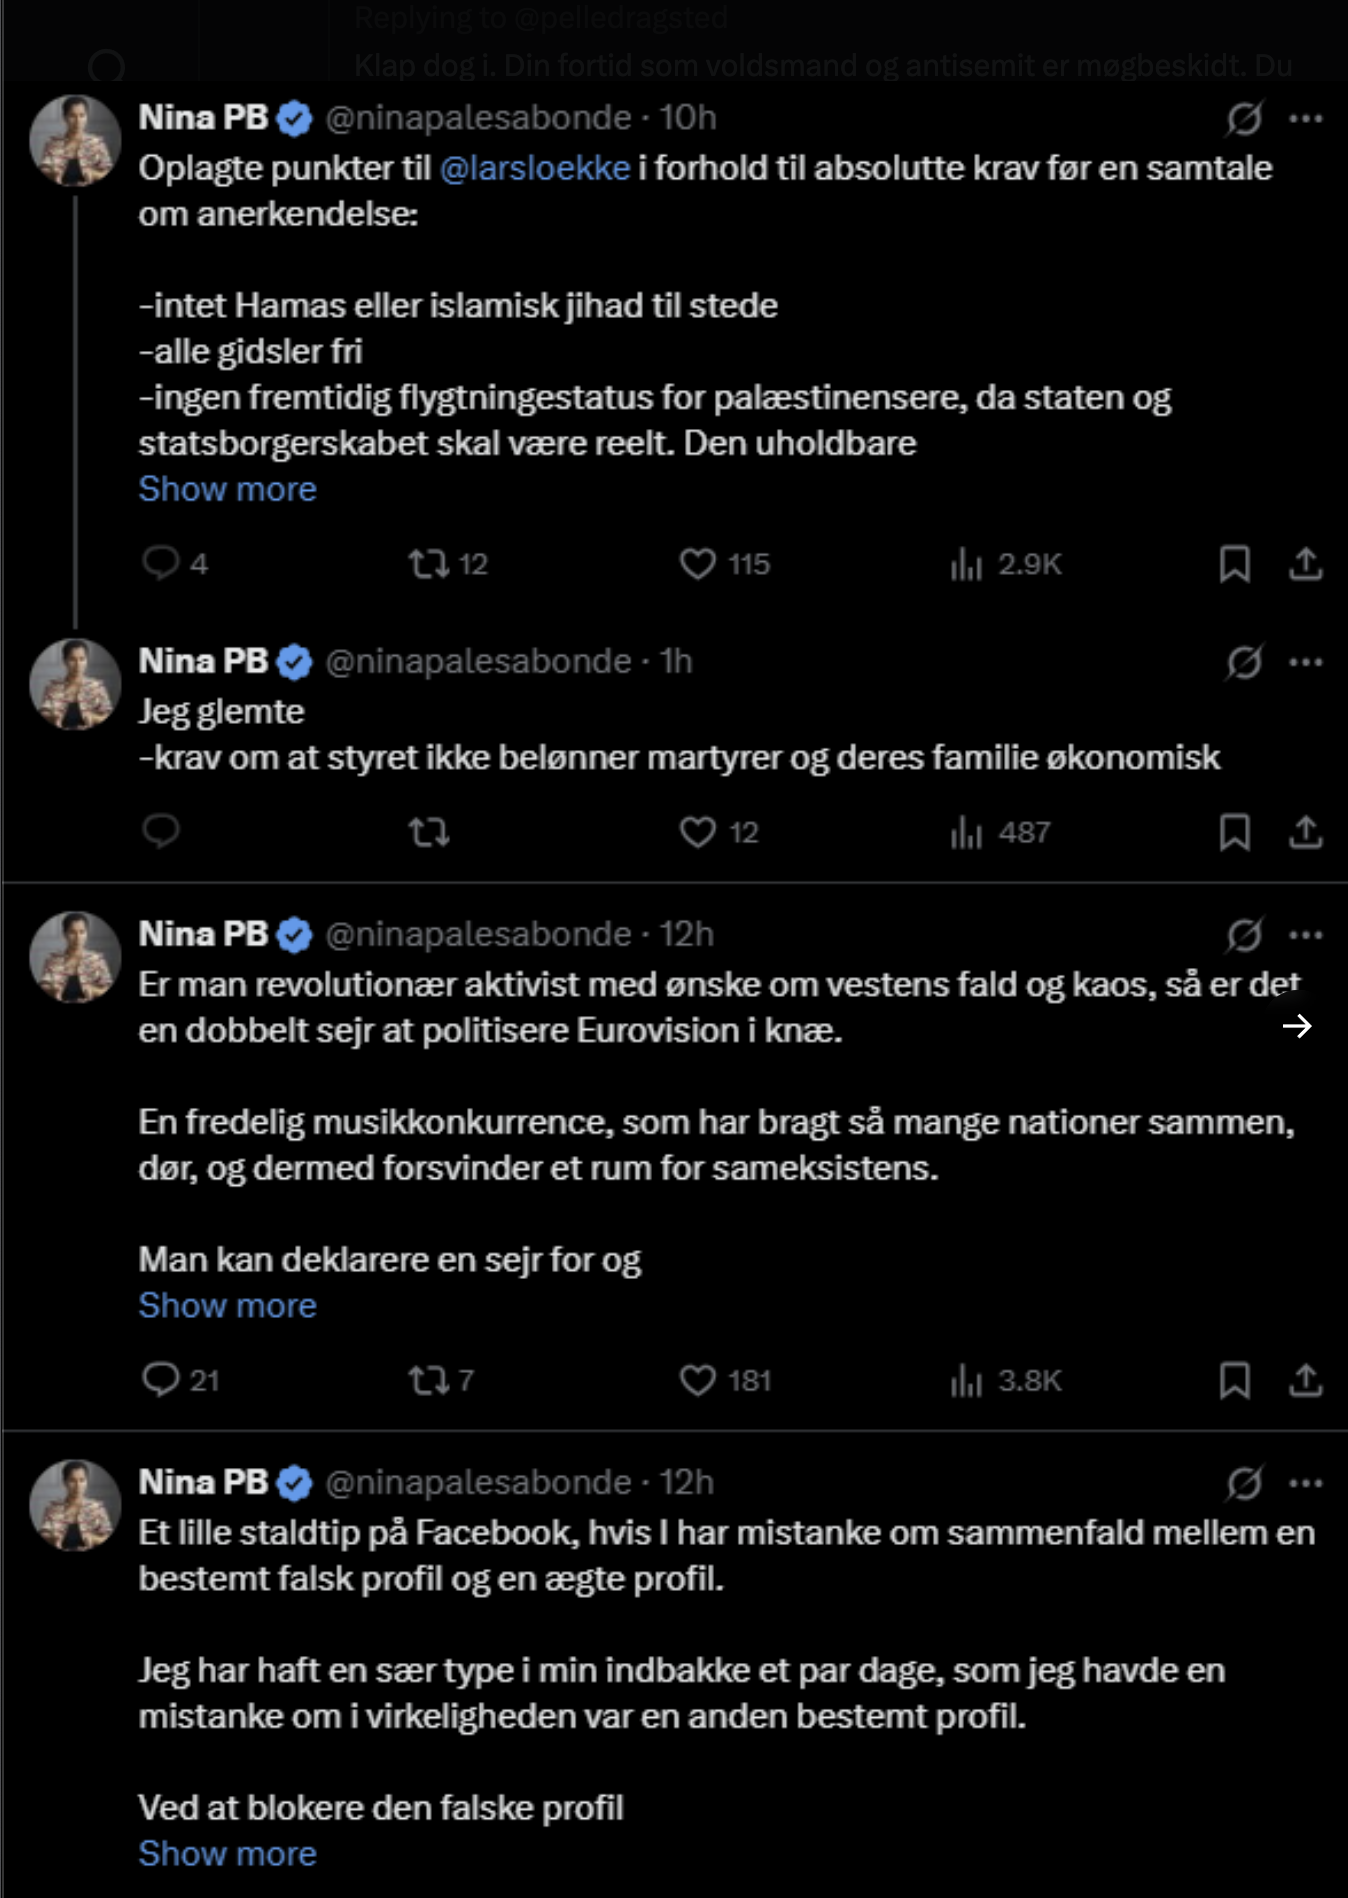Image resolution: width=1348 pixels, height=1898 pixels.
Task: Open Nina PB avatar on Facebook staldtip tweet
Action: (x=75, y=1505)
